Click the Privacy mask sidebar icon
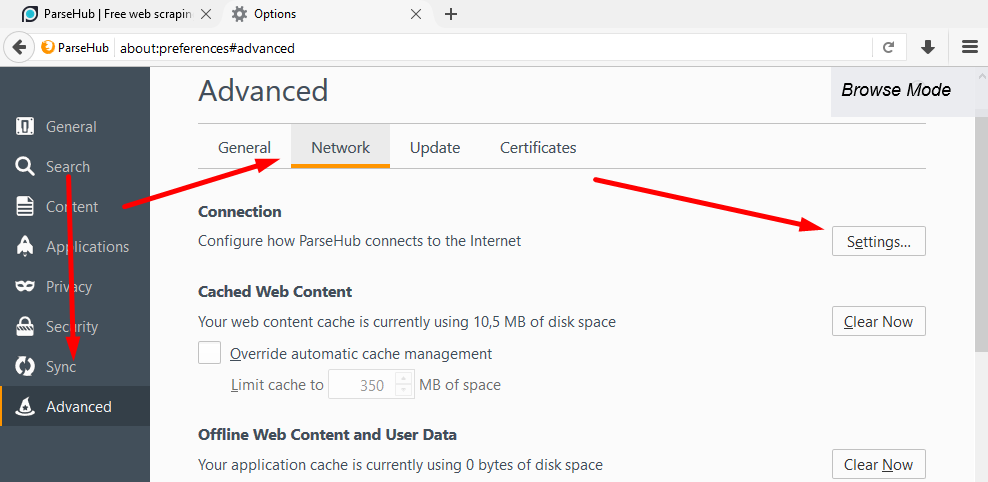 point(25,287)
